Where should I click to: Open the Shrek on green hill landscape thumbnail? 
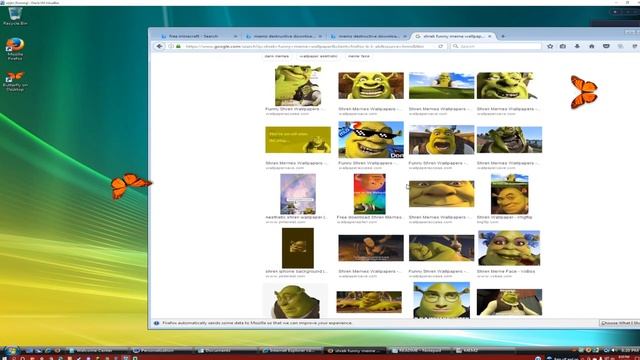click(x=442, y=86)
